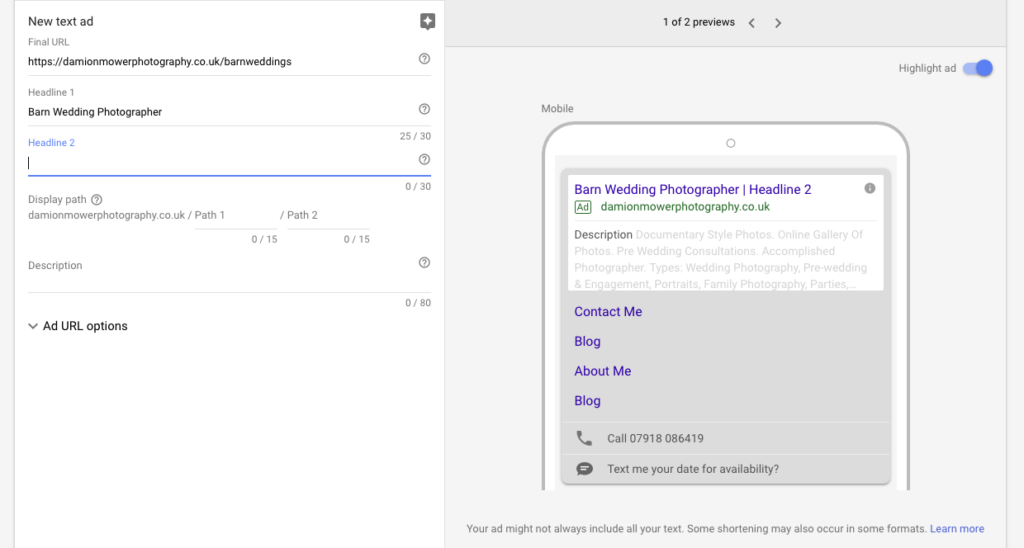
Task: Click the '1 of 2 previews' text
Action: (699, 22)
